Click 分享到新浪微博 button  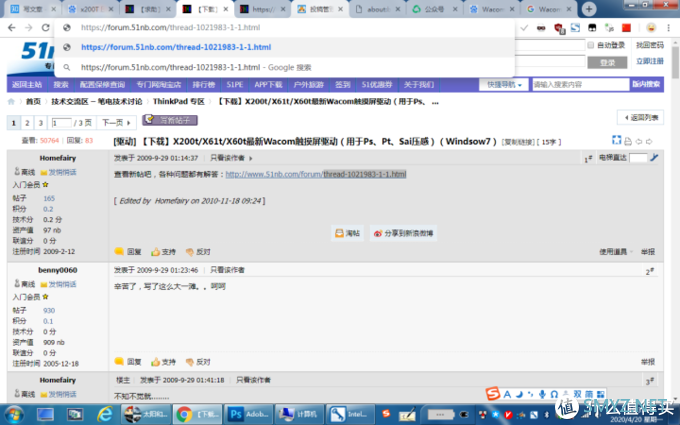pos(403,233)
